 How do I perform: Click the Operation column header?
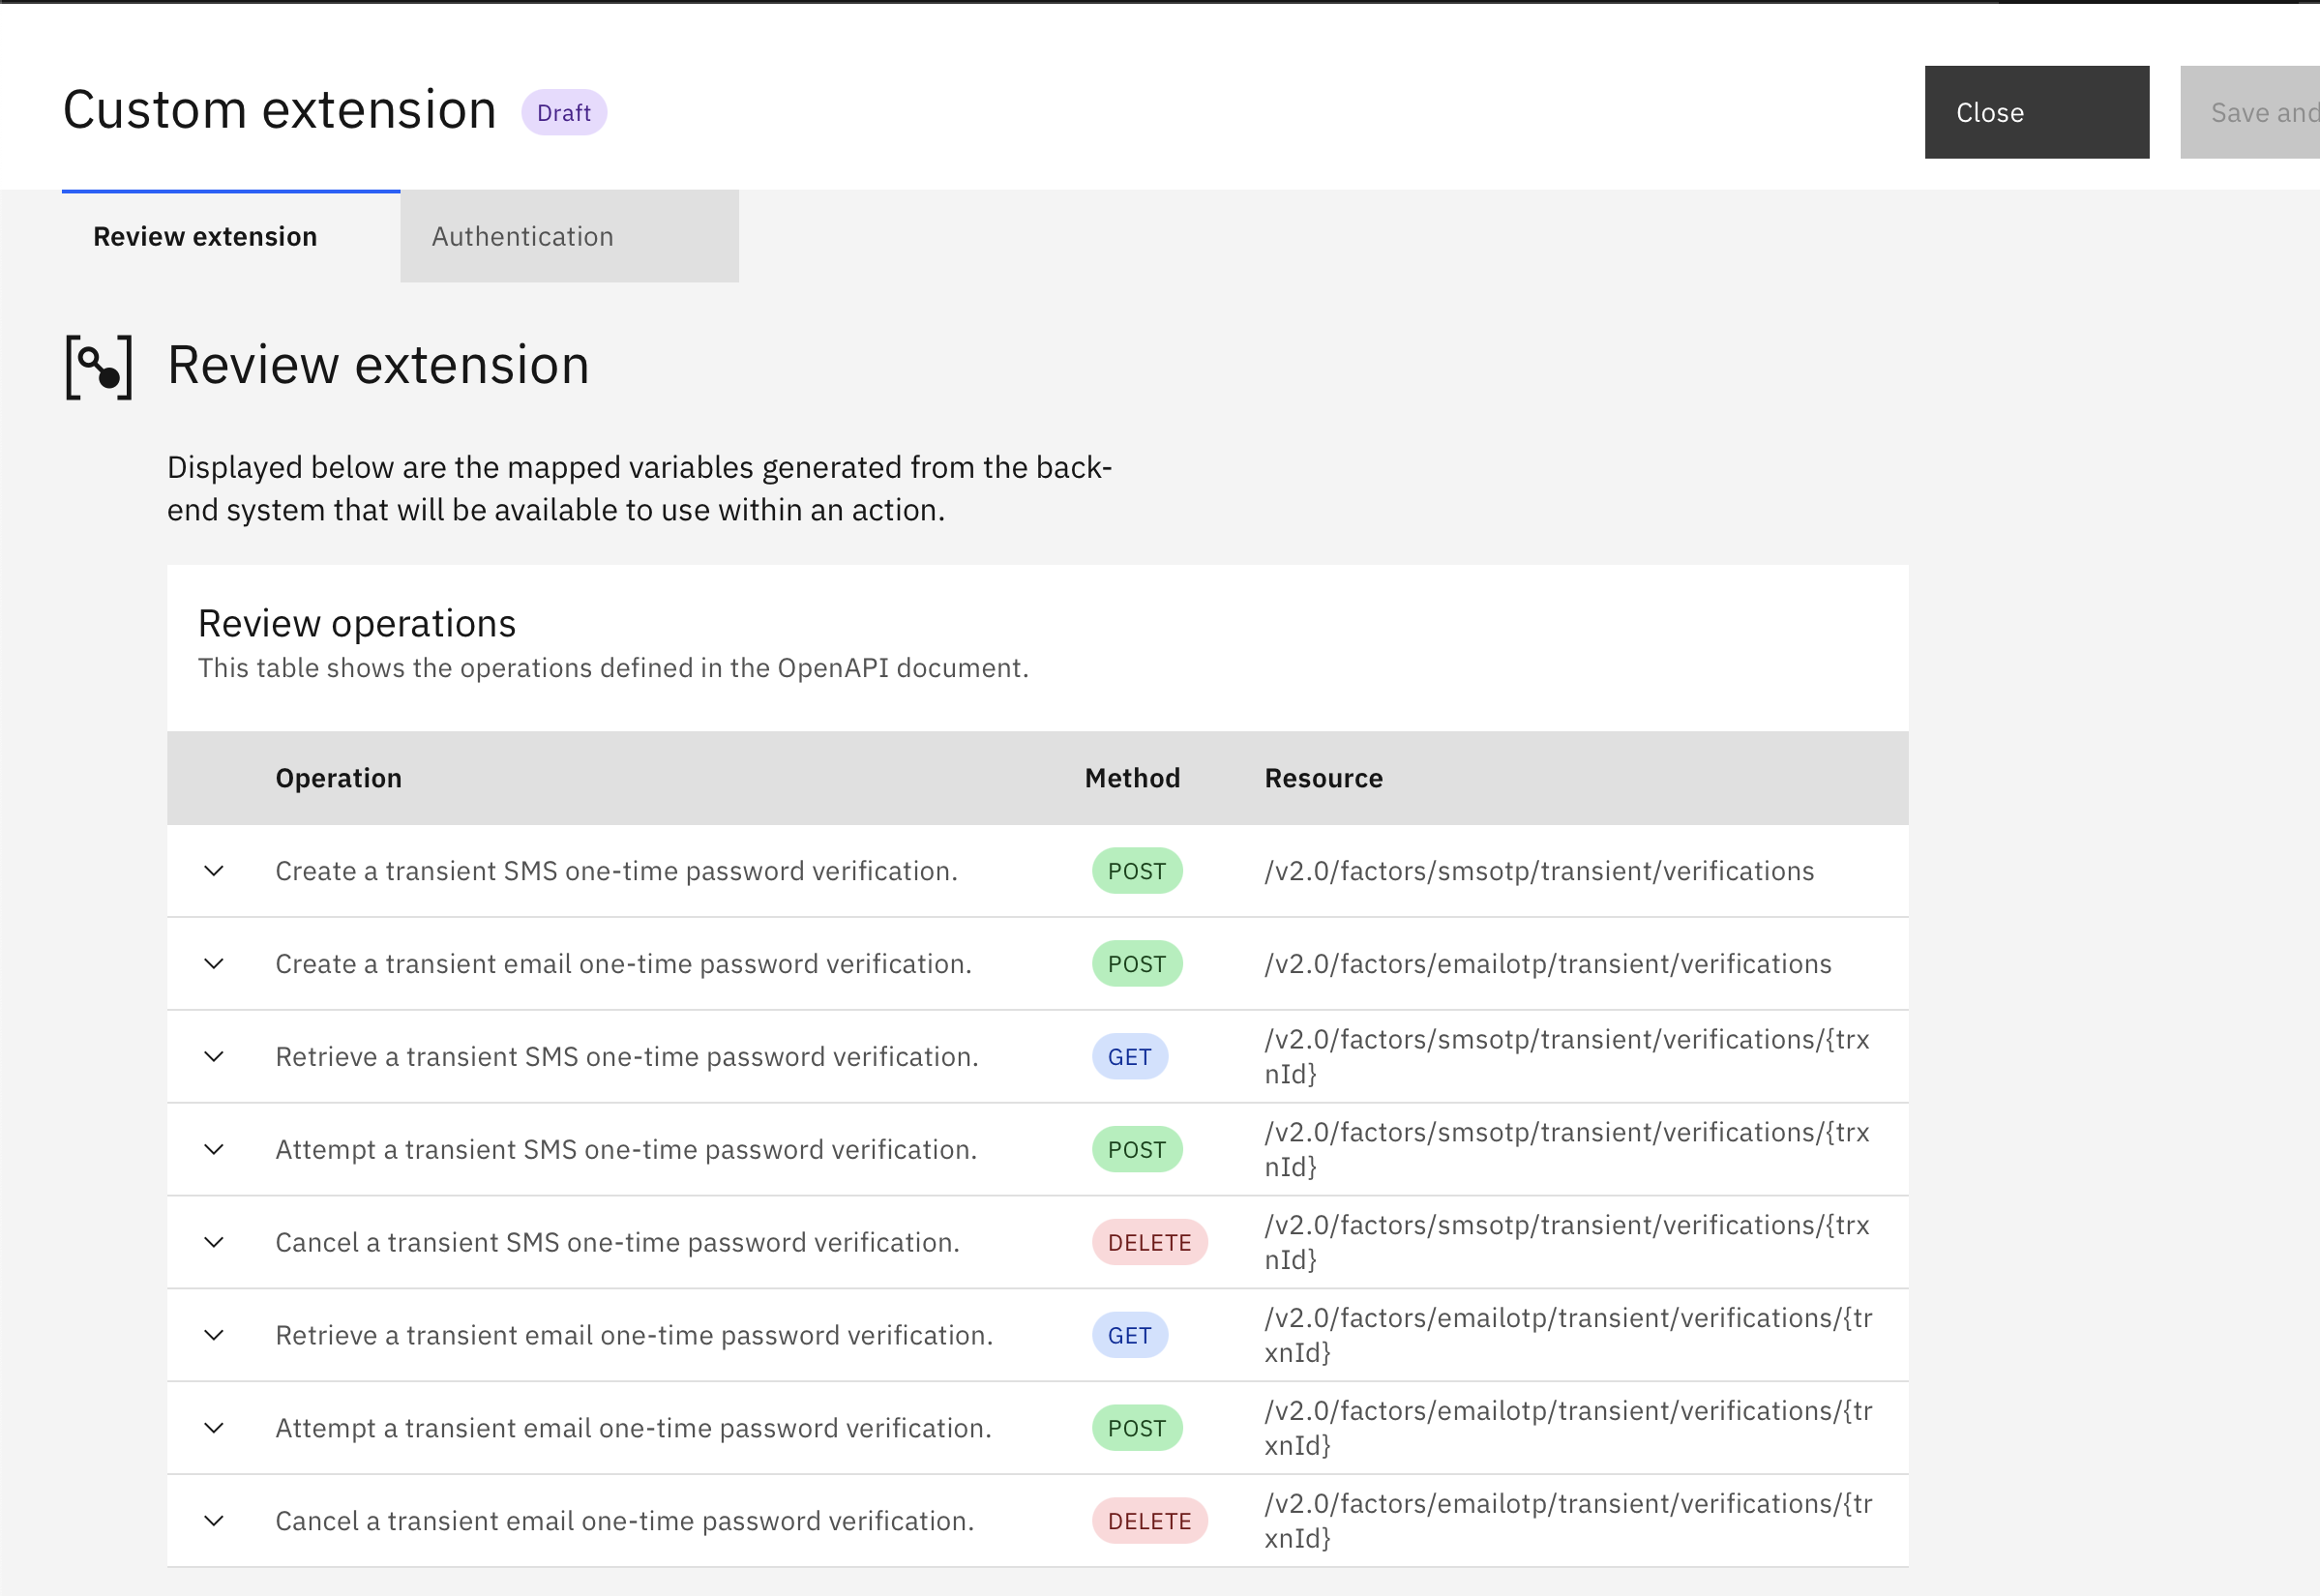(x=338, y=777)
